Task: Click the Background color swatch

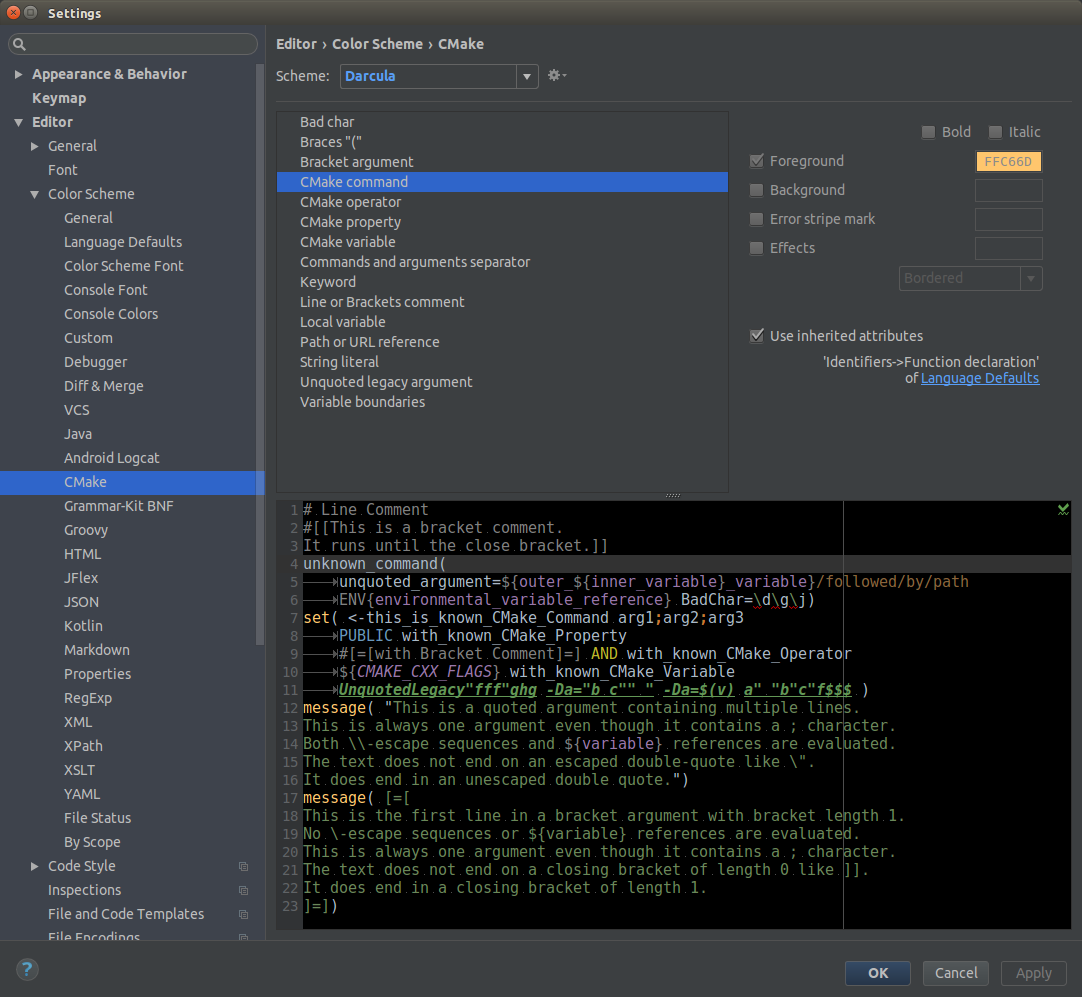Action: pos(1008,190)
